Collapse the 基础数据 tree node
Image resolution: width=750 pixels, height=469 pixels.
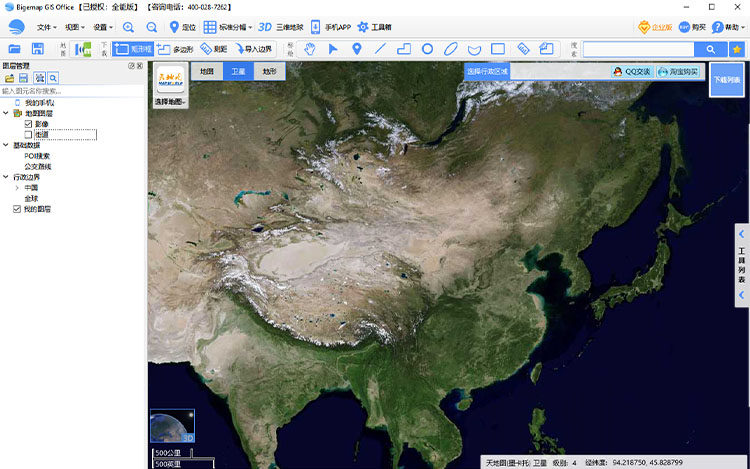coord(6,145)
